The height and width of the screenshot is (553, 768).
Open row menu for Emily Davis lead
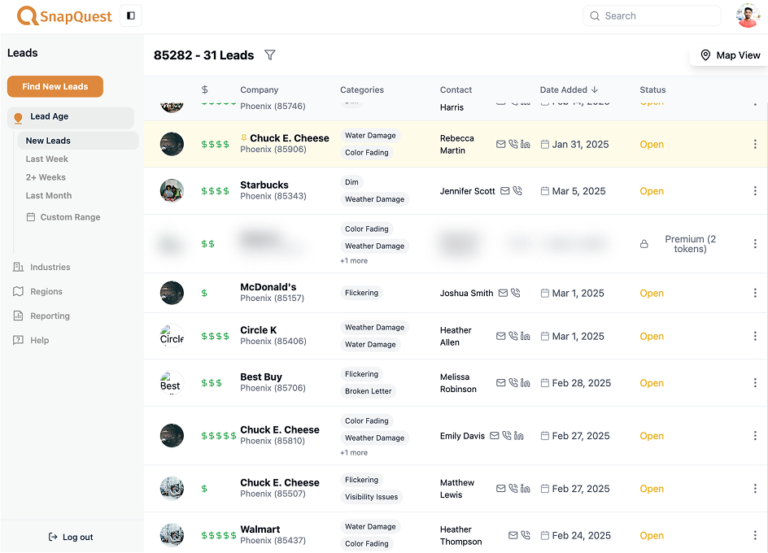click(x=755, y=435)
